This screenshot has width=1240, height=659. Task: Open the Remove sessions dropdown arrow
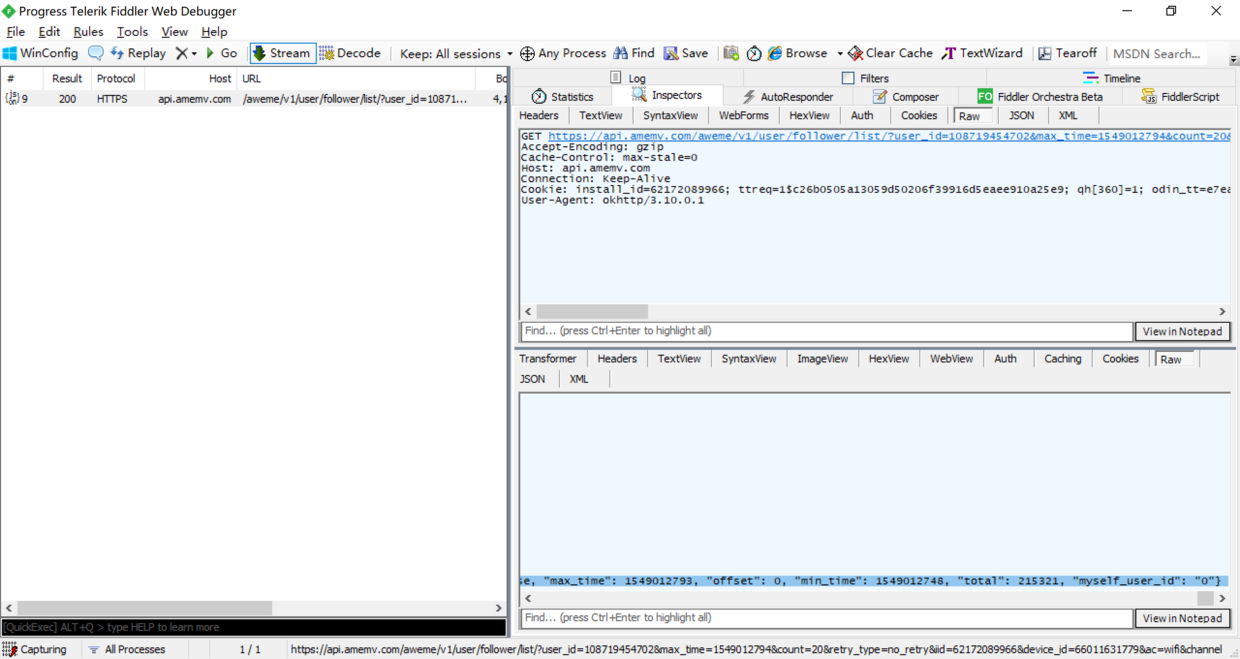tap(194, 53)
